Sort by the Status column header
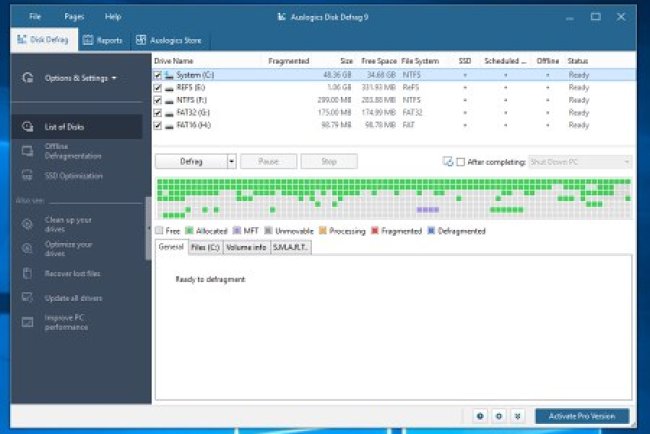The image size is (650, 434). coord(577,61)
